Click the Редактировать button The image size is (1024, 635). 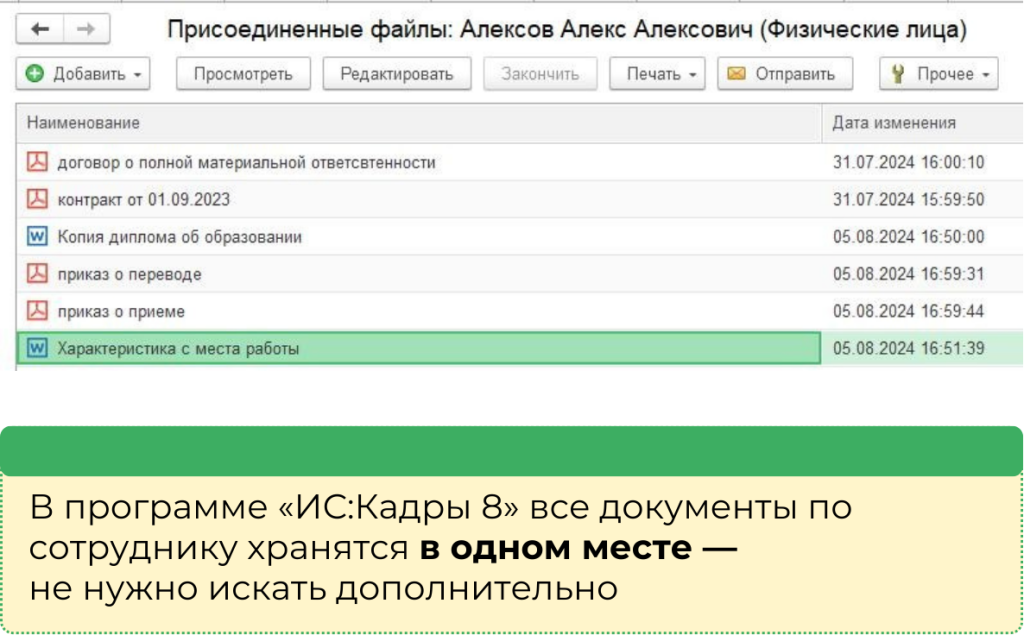tap(397, 73)
